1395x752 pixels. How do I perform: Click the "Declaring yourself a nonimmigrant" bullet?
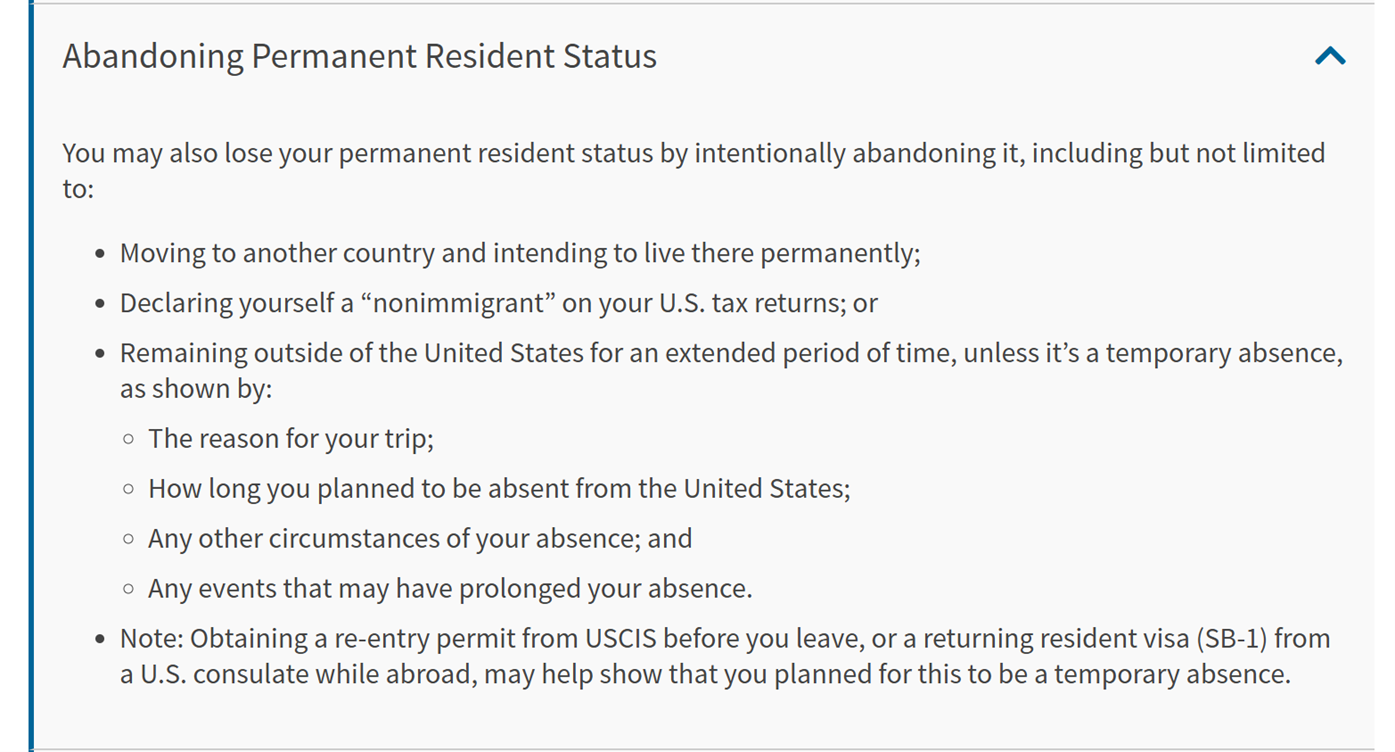click(x=498, y=303)
